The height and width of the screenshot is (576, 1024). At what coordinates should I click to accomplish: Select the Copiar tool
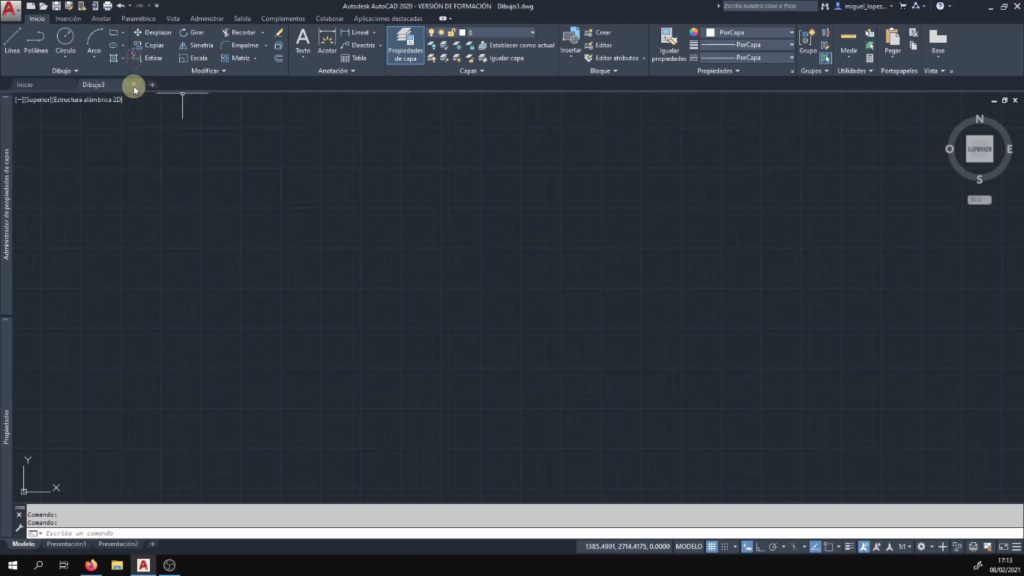pos(149,45)
